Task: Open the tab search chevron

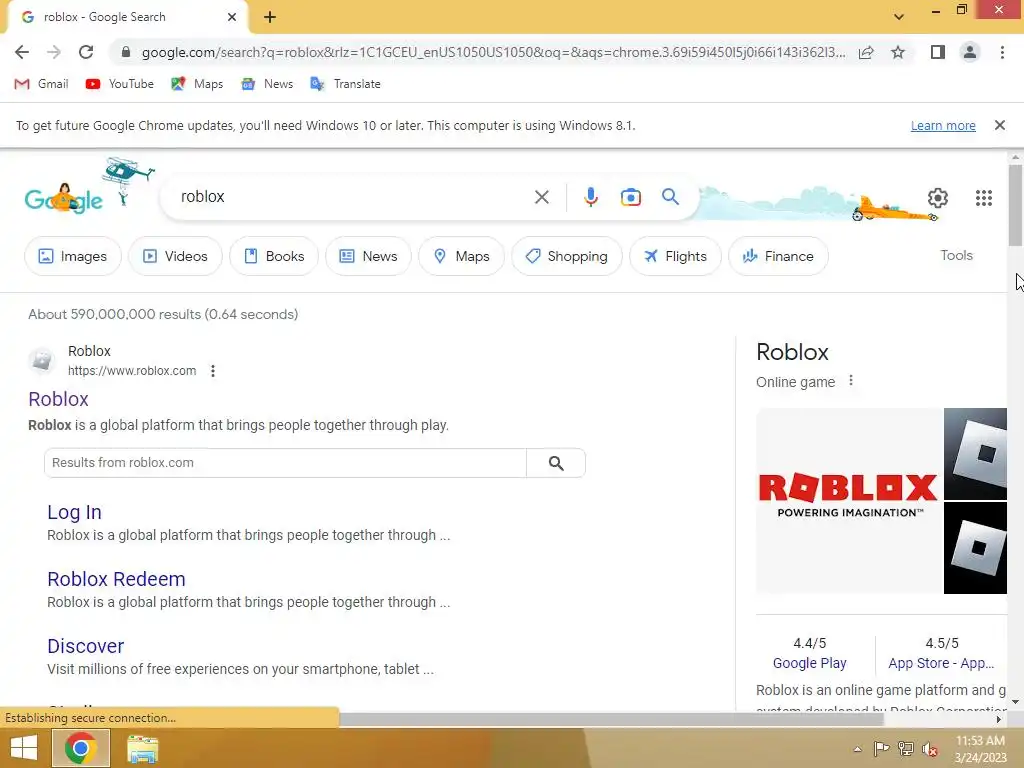Action: [x=899, y=17]
